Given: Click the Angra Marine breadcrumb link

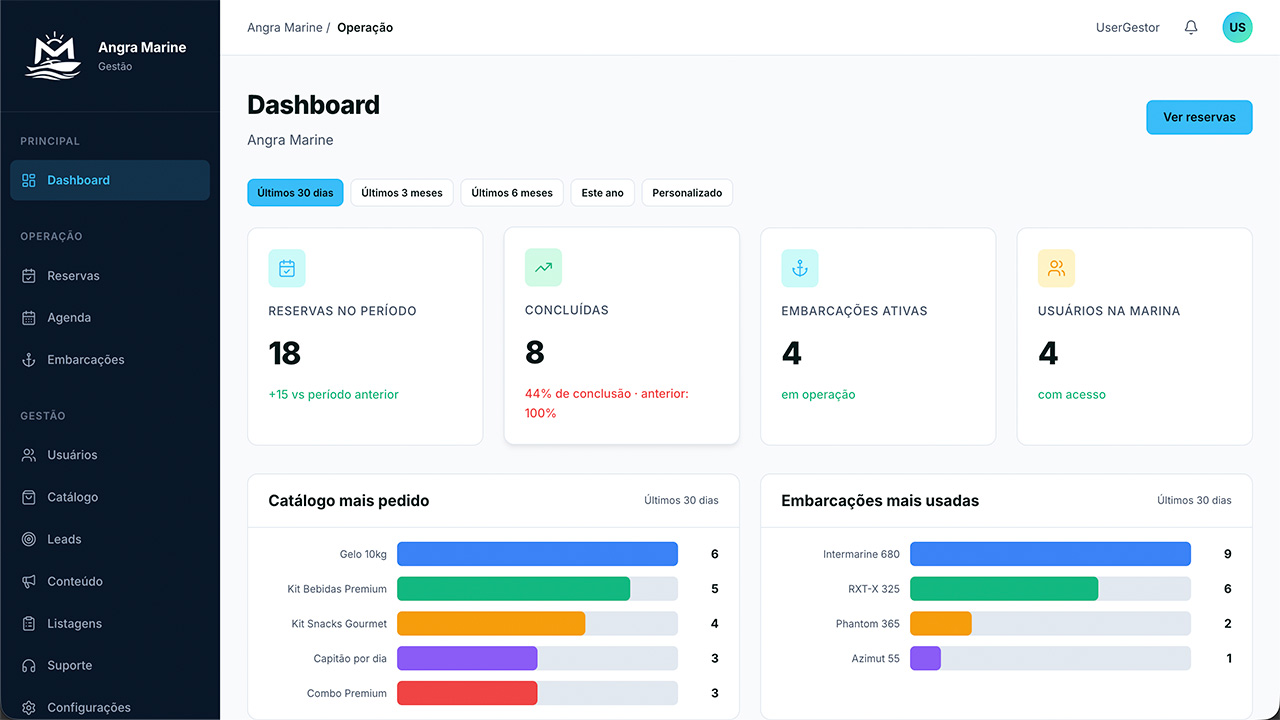Looking at the screenshot, I should pos(285,28).
